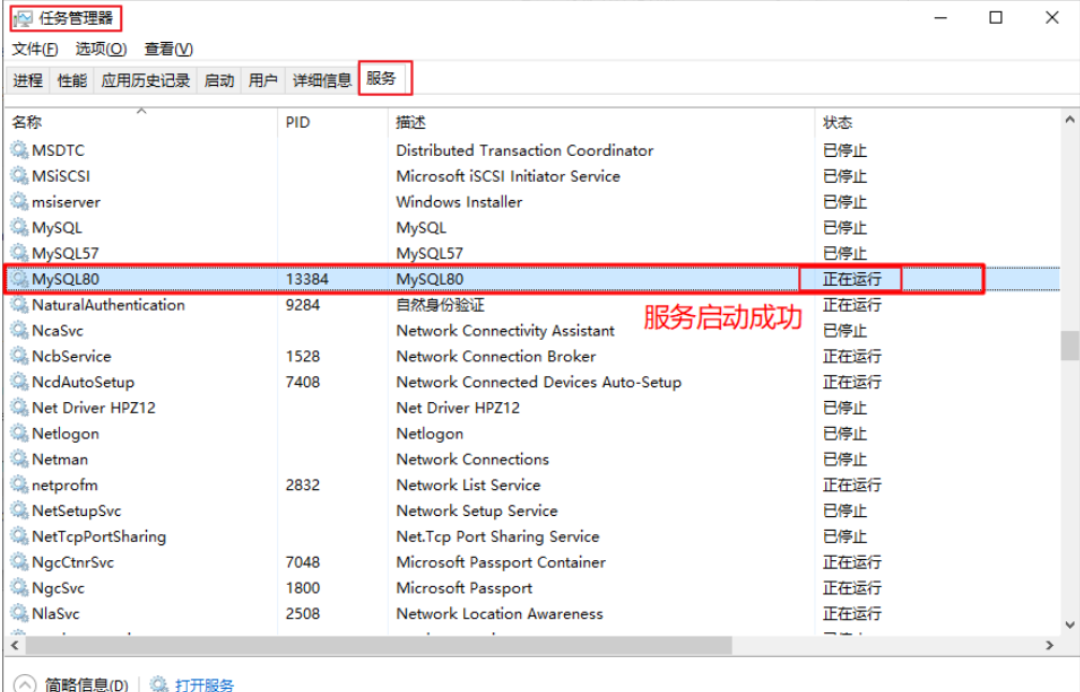Open the 打开服务 link
1080x692 pixels.
click(x=205, y=685)
